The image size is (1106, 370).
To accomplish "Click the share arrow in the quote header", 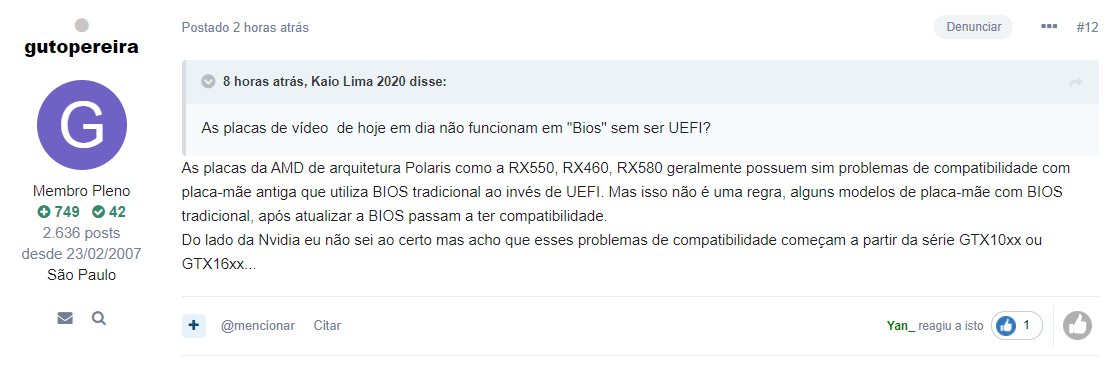I will 1076,82.
